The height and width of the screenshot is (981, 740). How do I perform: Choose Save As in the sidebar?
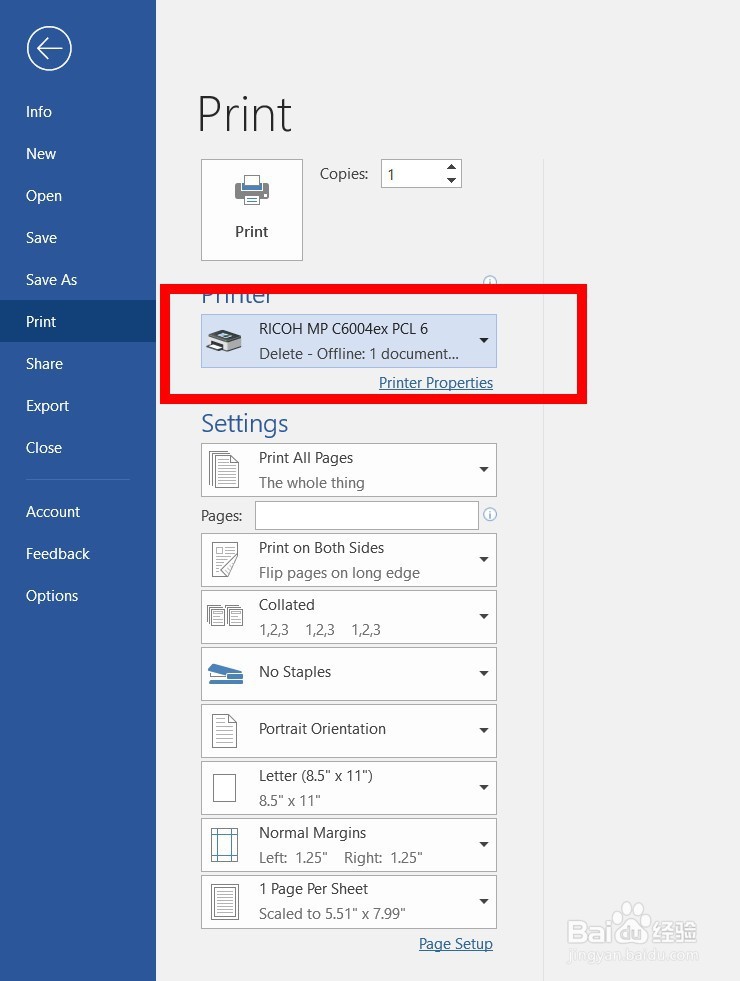point(51,279)
